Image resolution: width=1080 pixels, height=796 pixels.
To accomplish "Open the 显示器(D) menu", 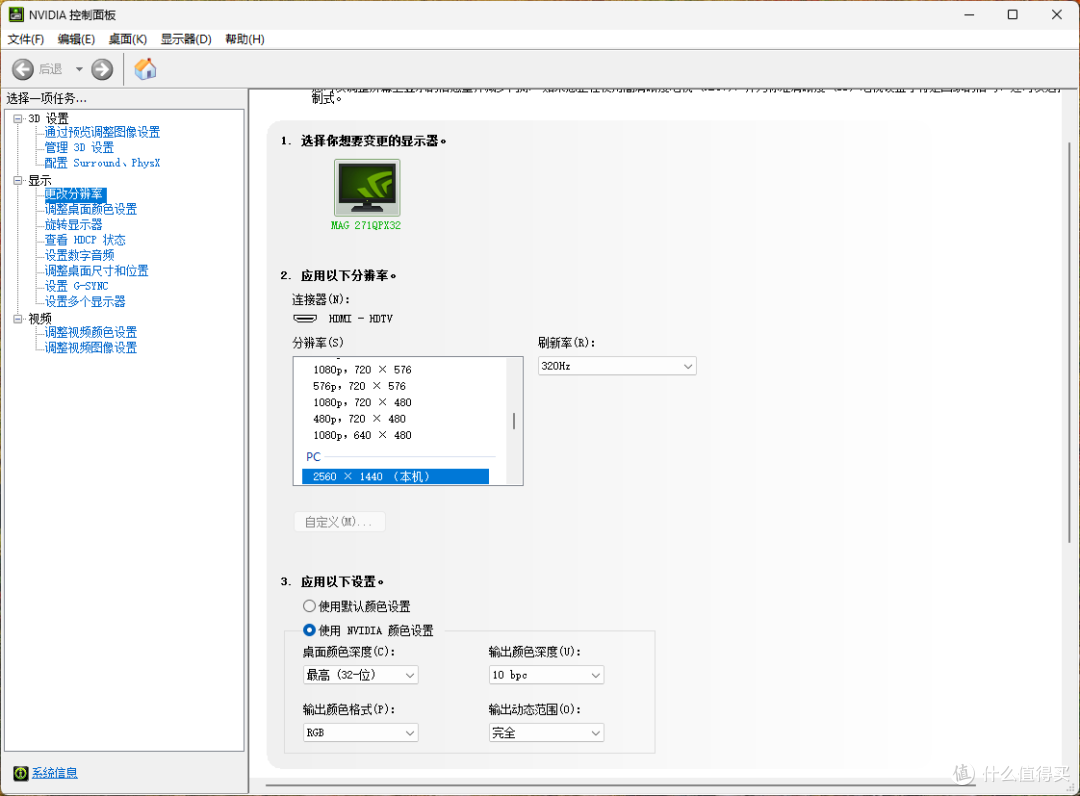I will point(186,39).
